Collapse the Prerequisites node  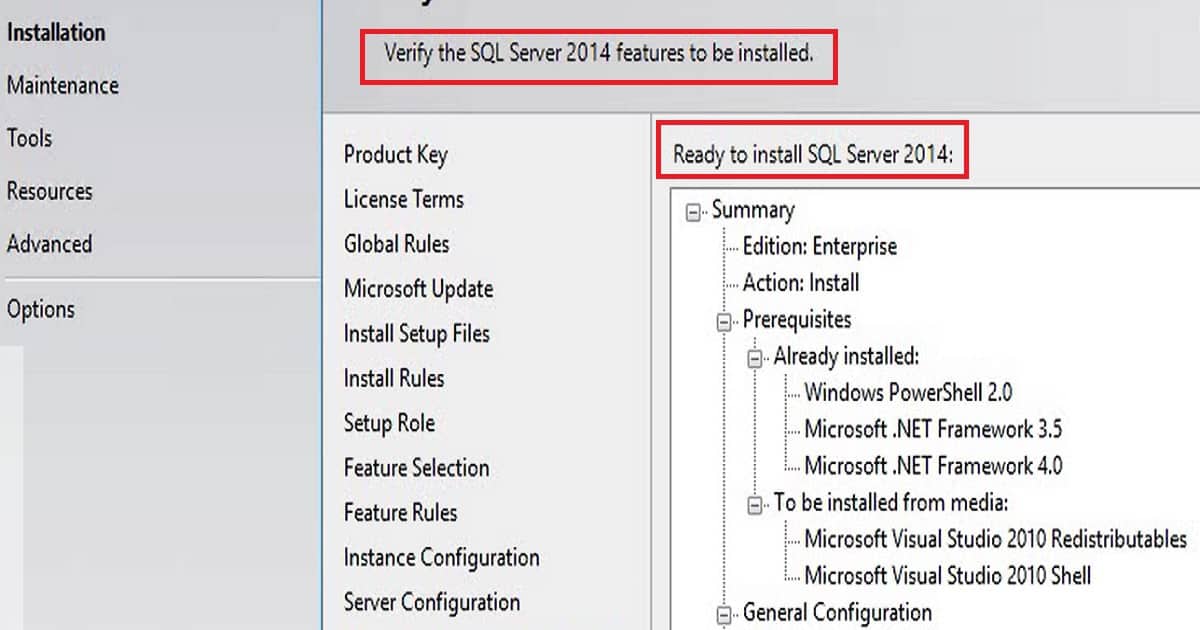(724, 322)
